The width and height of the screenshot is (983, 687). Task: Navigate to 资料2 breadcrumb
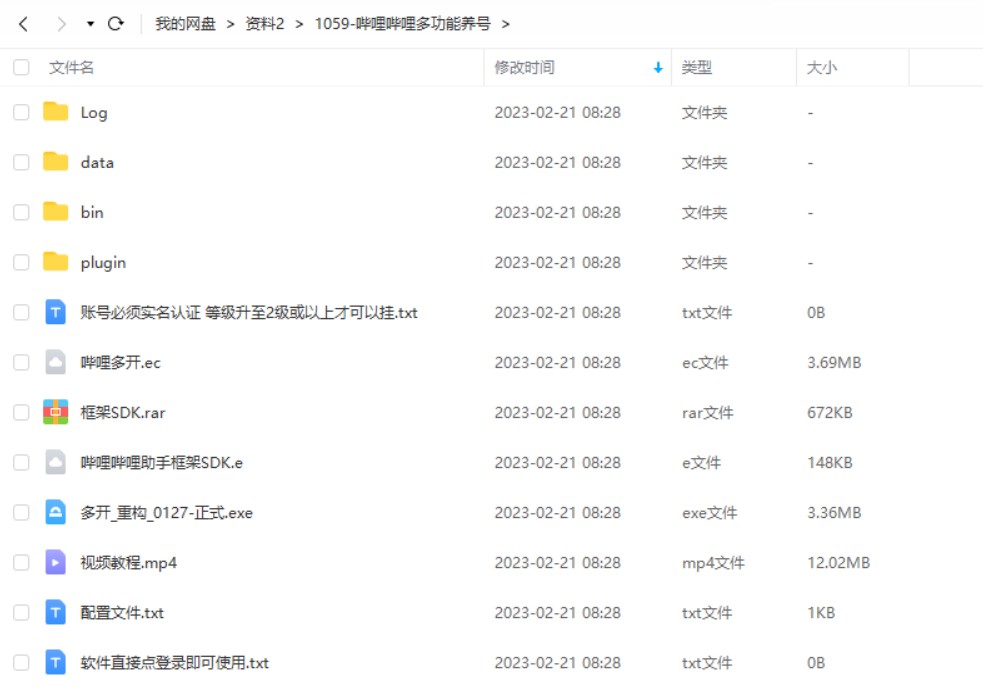point(265,24)
